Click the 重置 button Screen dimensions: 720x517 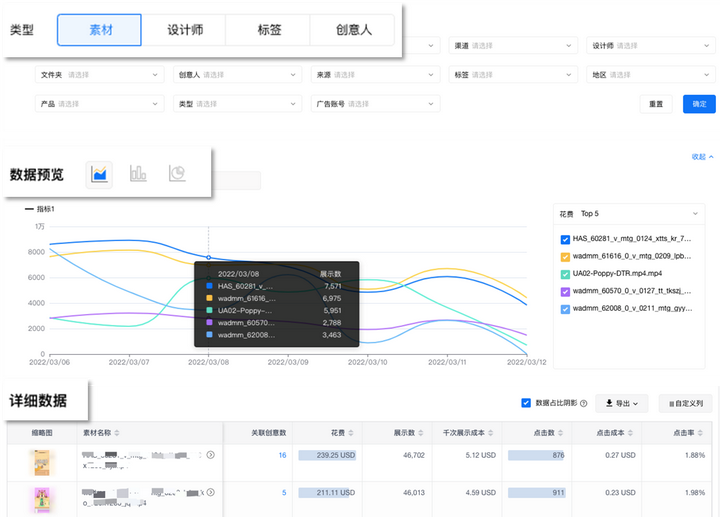[656, 104]
